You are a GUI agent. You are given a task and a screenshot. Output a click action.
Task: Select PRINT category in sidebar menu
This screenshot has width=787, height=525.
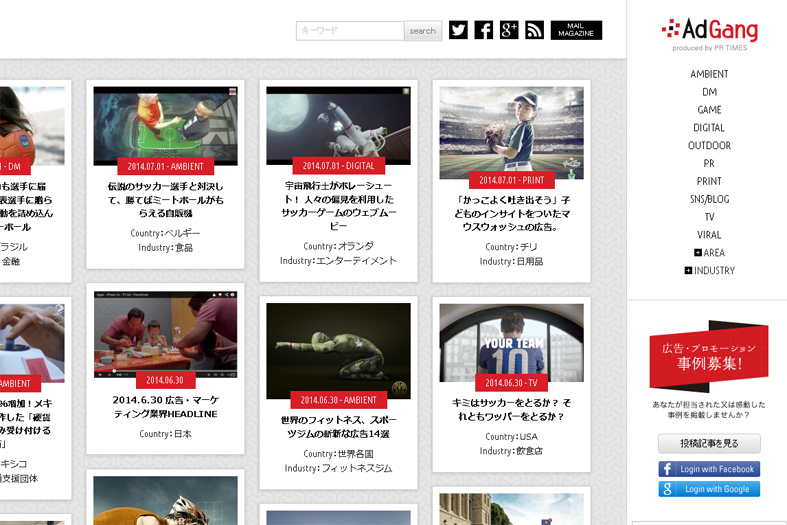click(709, 181)
